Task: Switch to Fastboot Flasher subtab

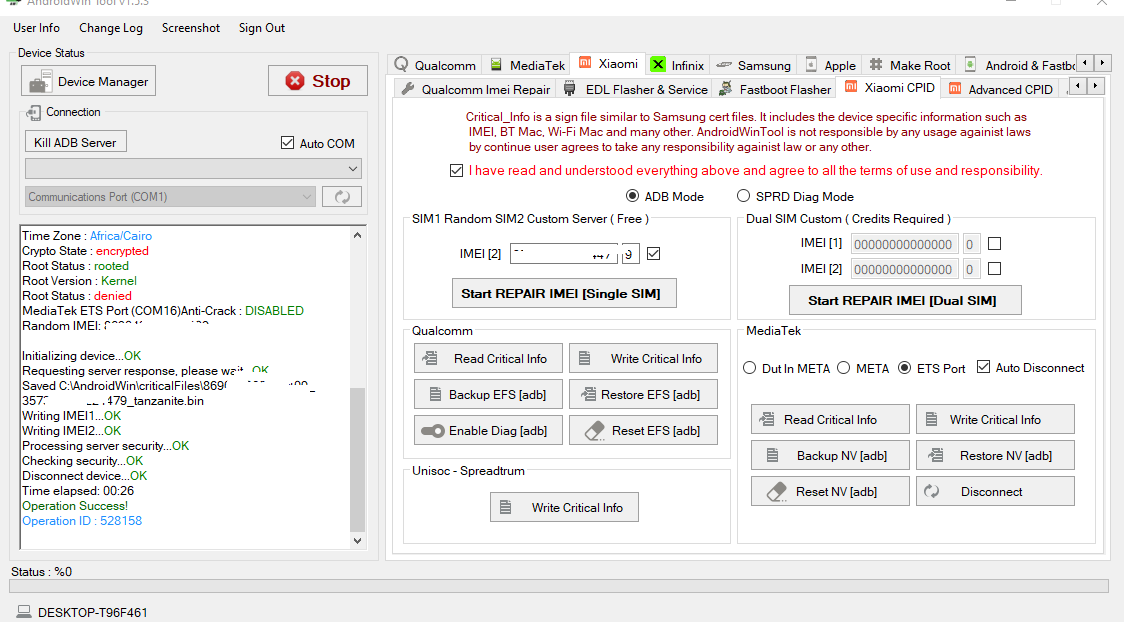Action: [x=775, y=89]
